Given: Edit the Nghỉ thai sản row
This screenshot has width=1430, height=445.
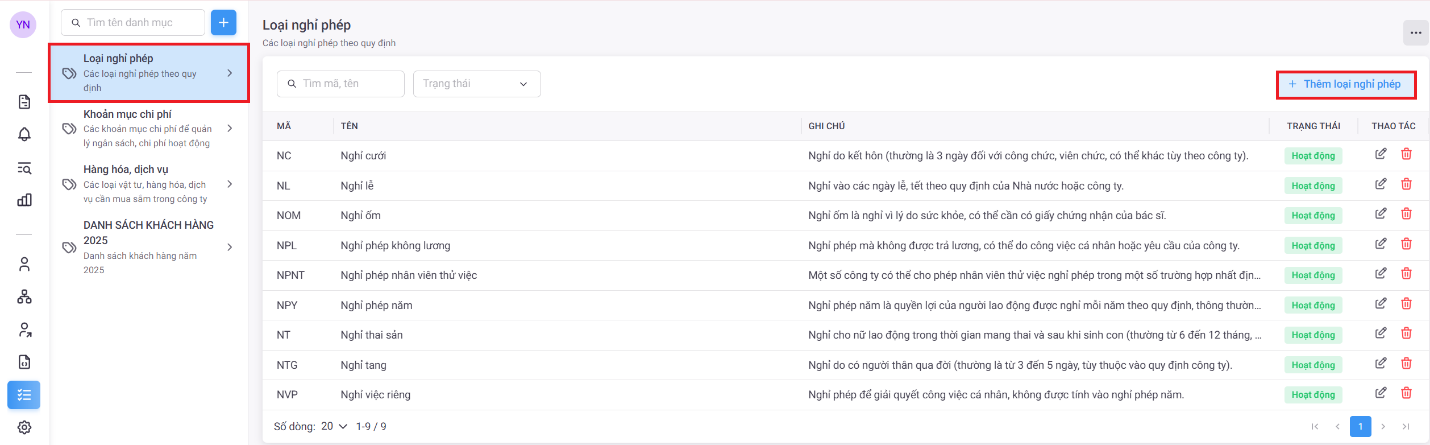Looking at the screenshot, I should [x=1381, y=333].
